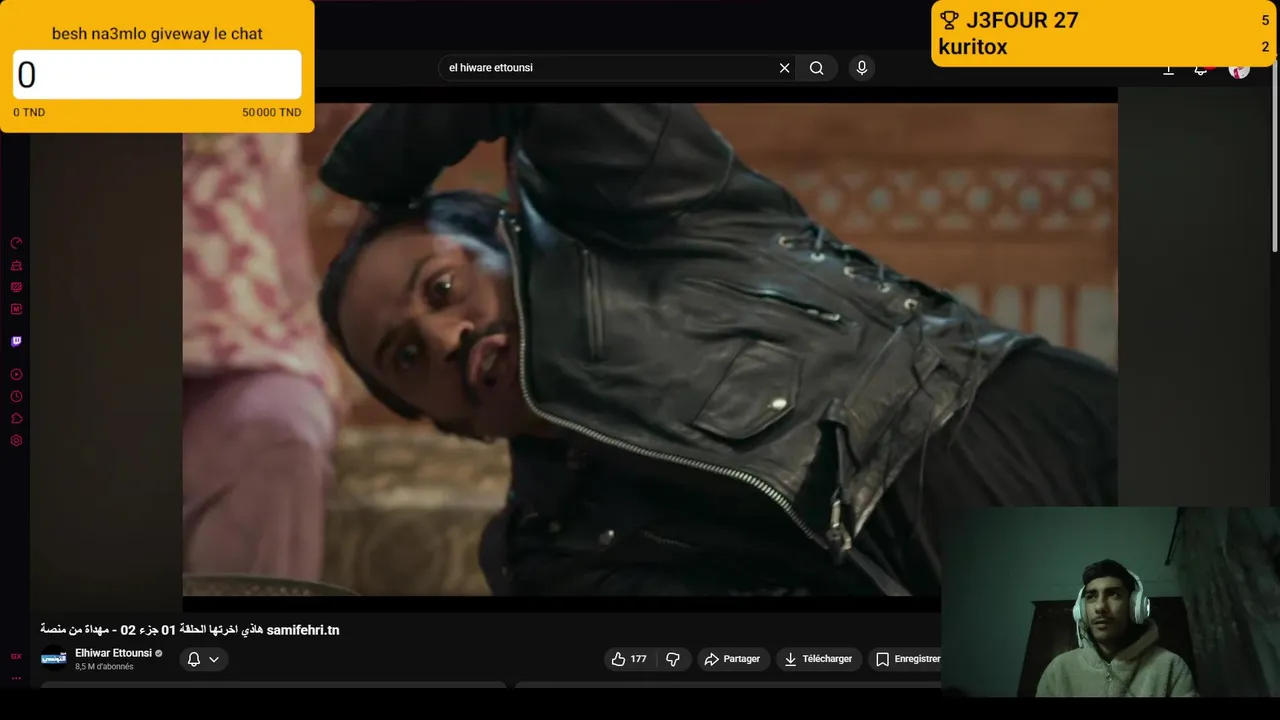Click the Télécharger download button
This screenshot has width=1280, height=720.
pyautogui.click(x=818, y=659)
